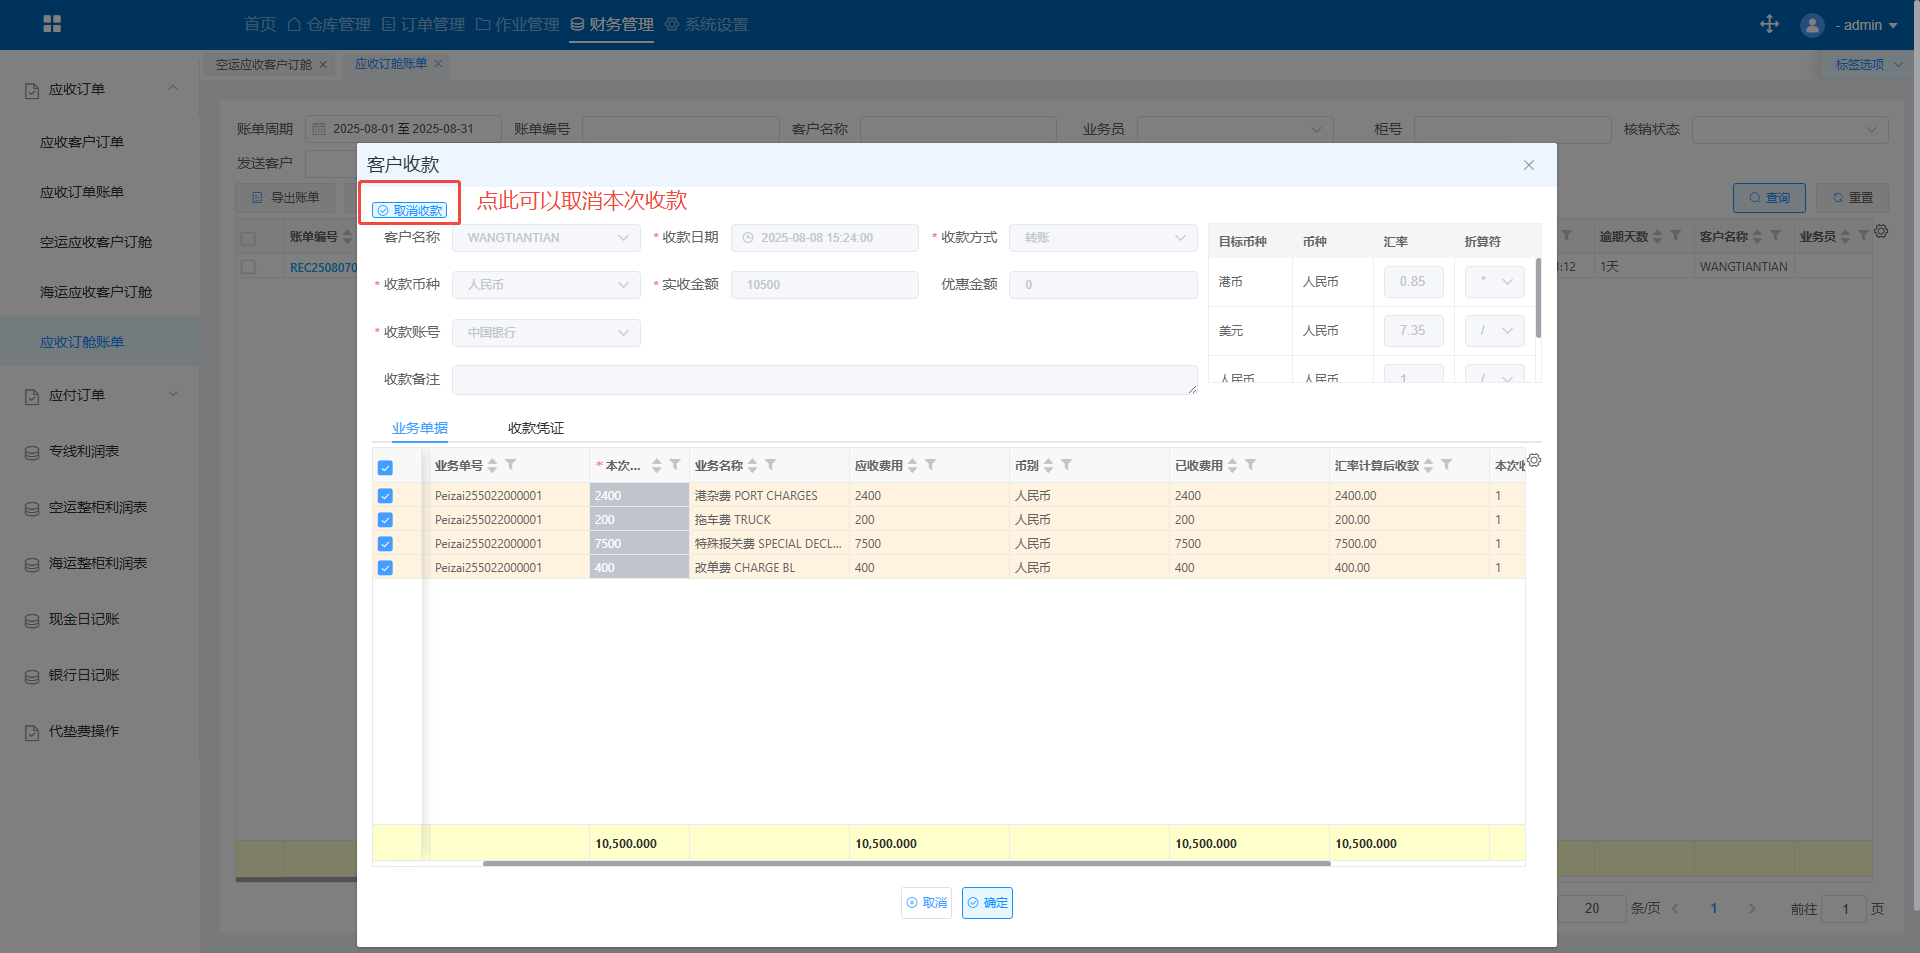Click the grid menu icon at top-left
The image size is (1920, 953).
click(x=52, y=24)
